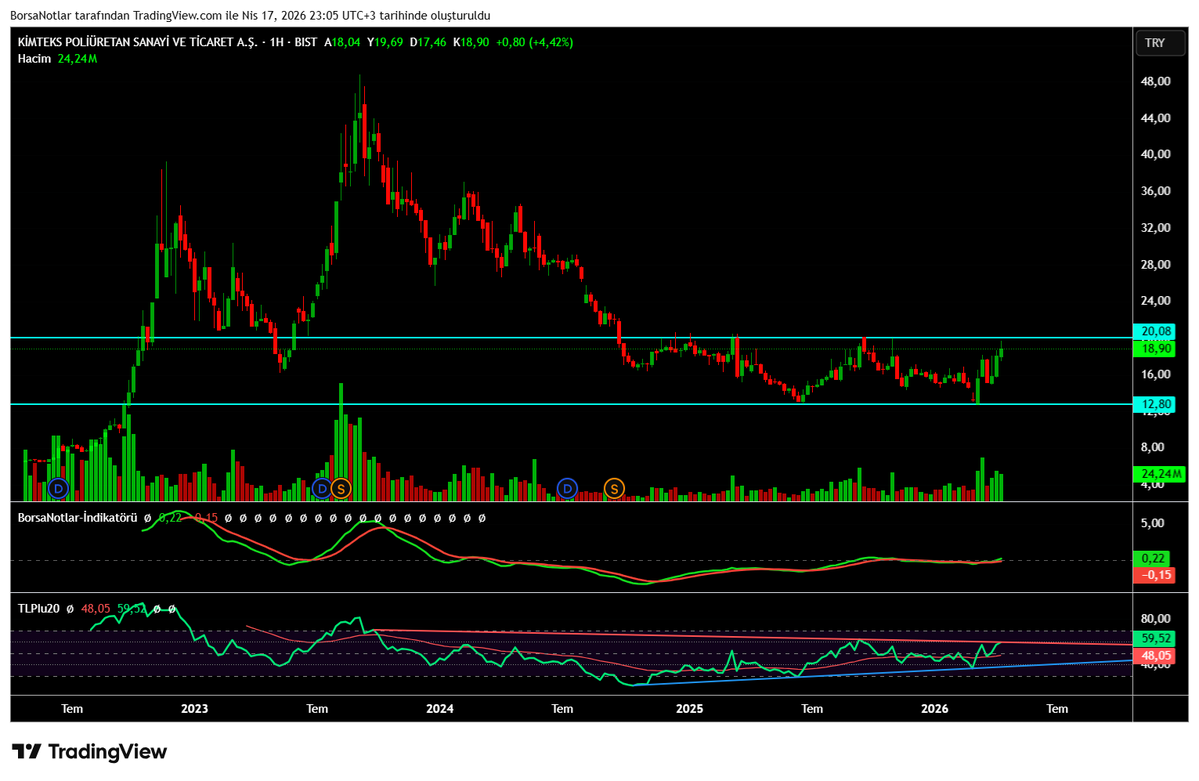Click the 16,00 price axis label

tap(1155, 374)
